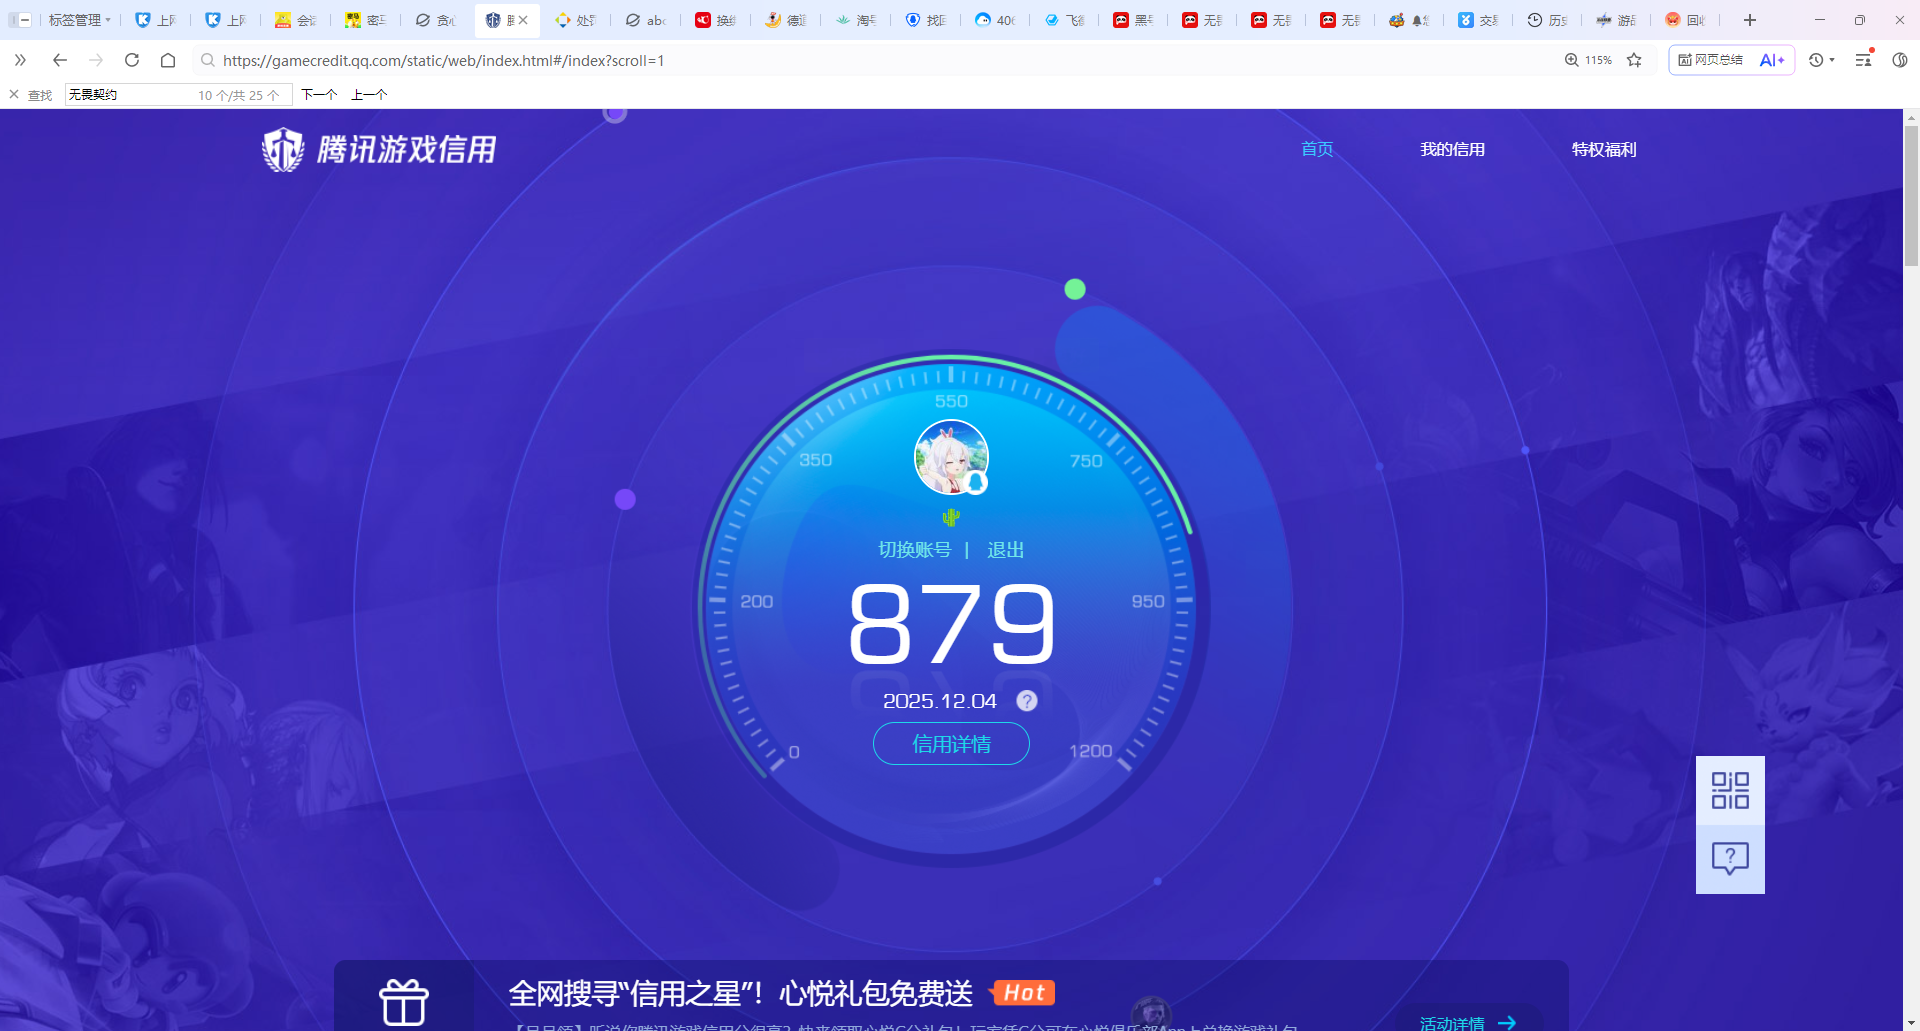Switch to the 我的信用 navigation item
The image size is (1920, 1031).
(x=1453, y=149)
